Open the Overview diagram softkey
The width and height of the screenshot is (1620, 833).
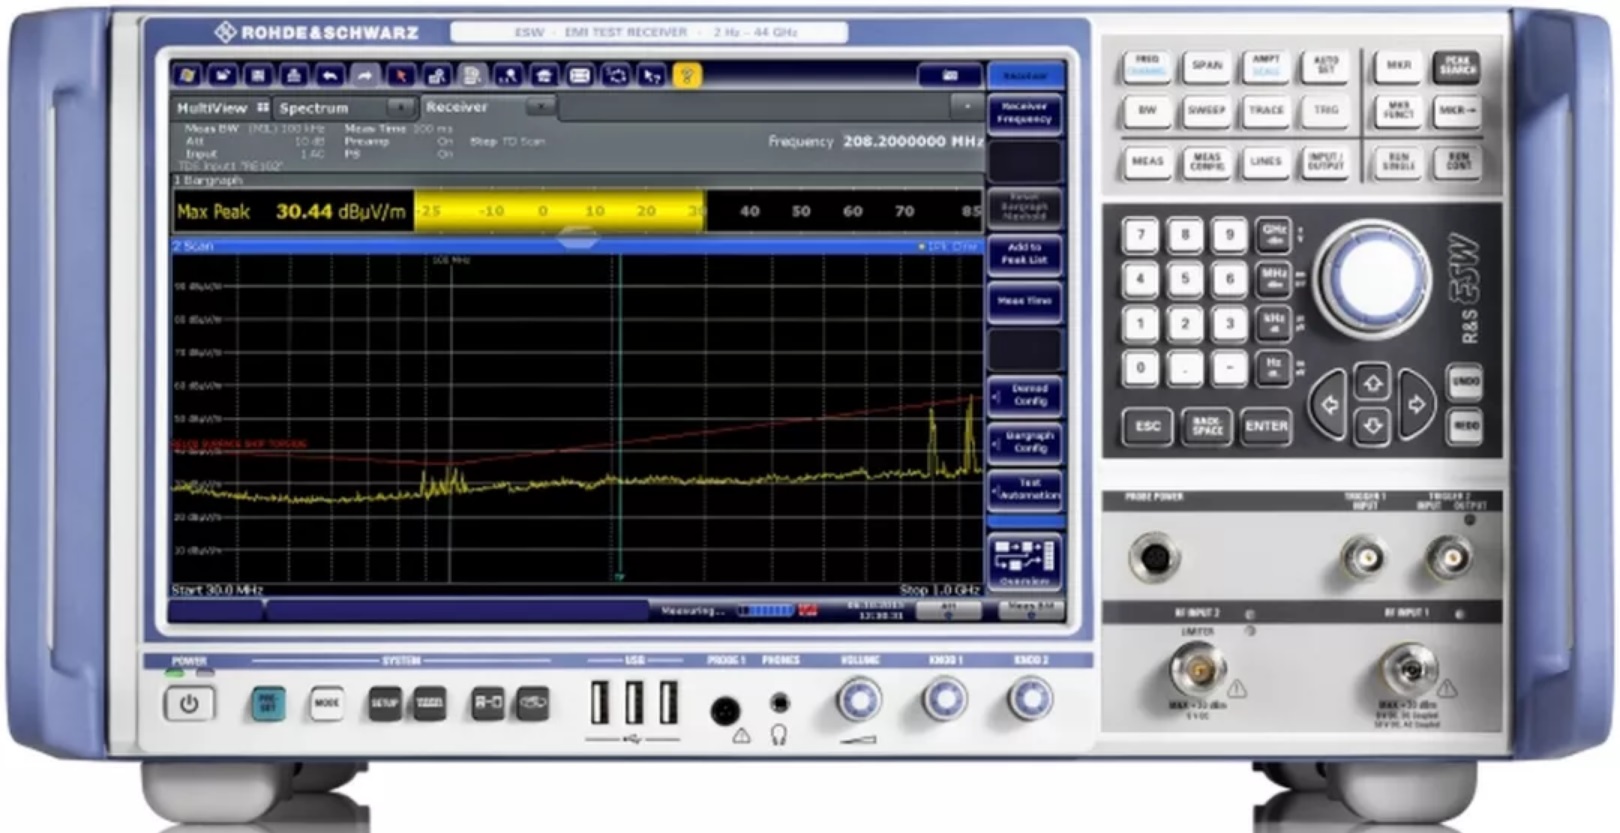point(1025,562)
